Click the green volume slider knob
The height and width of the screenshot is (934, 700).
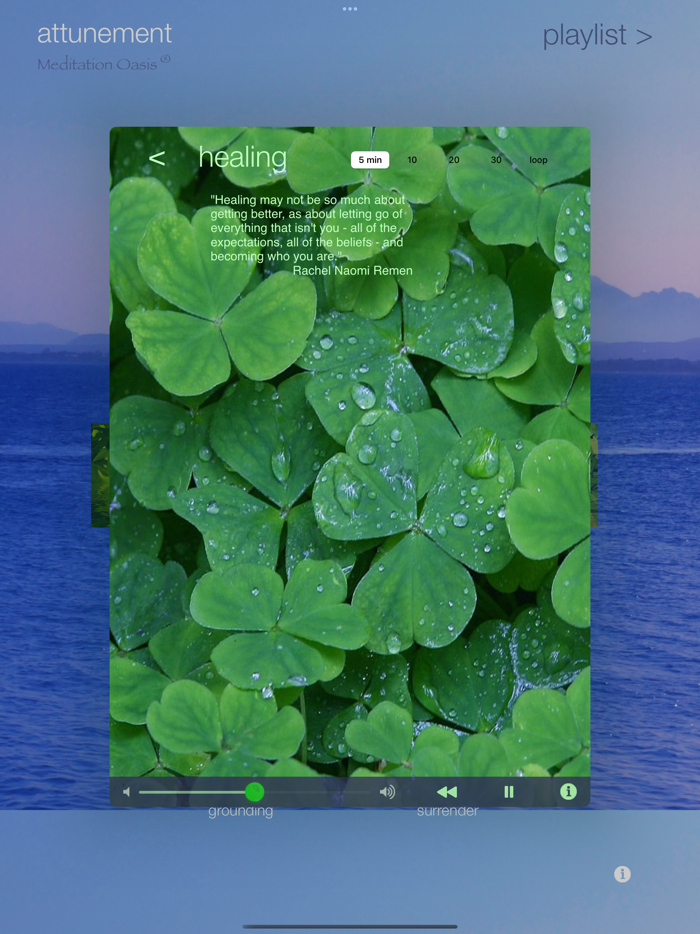click(x=254, y=792)
